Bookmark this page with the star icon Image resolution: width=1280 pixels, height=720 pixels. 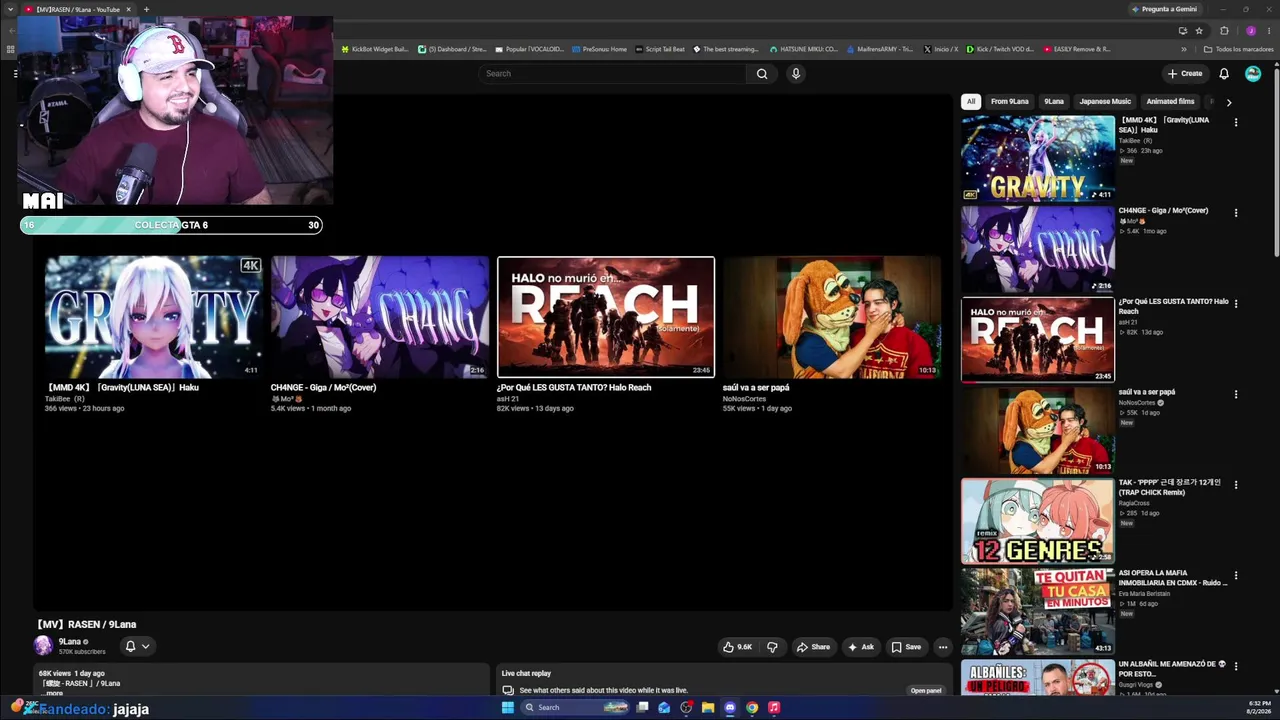click(1199, 31)
